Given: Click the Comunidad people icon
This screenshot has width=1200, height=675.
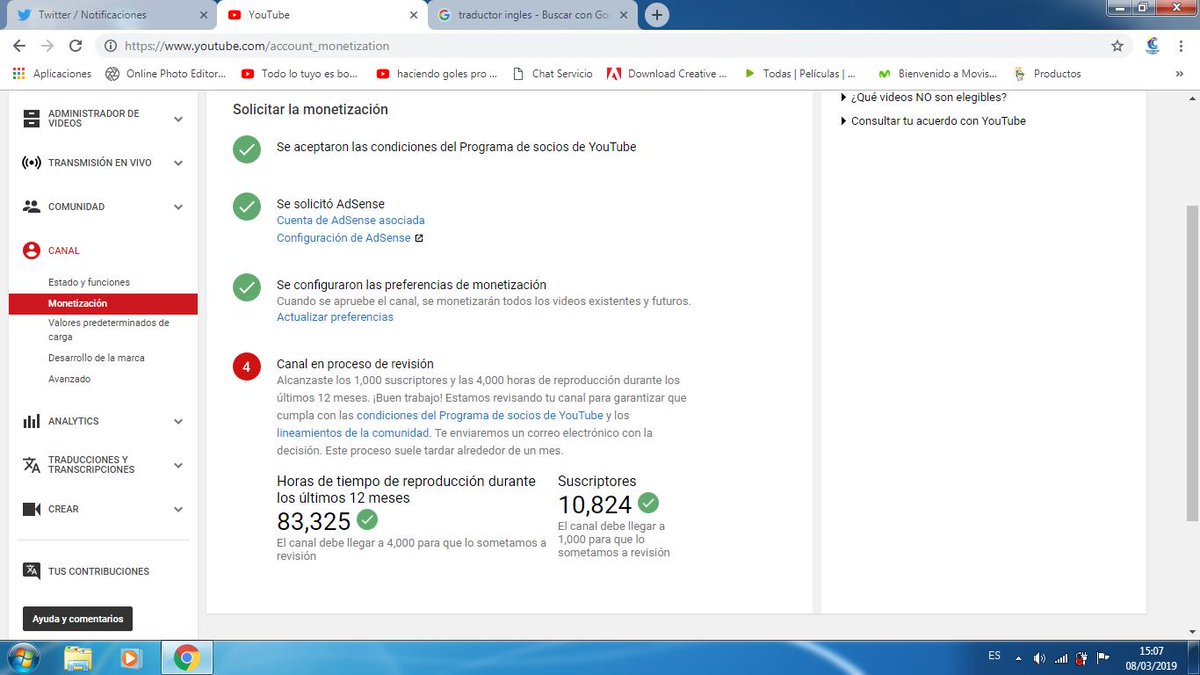Looking at the screenshot, I should click(31, 207).
